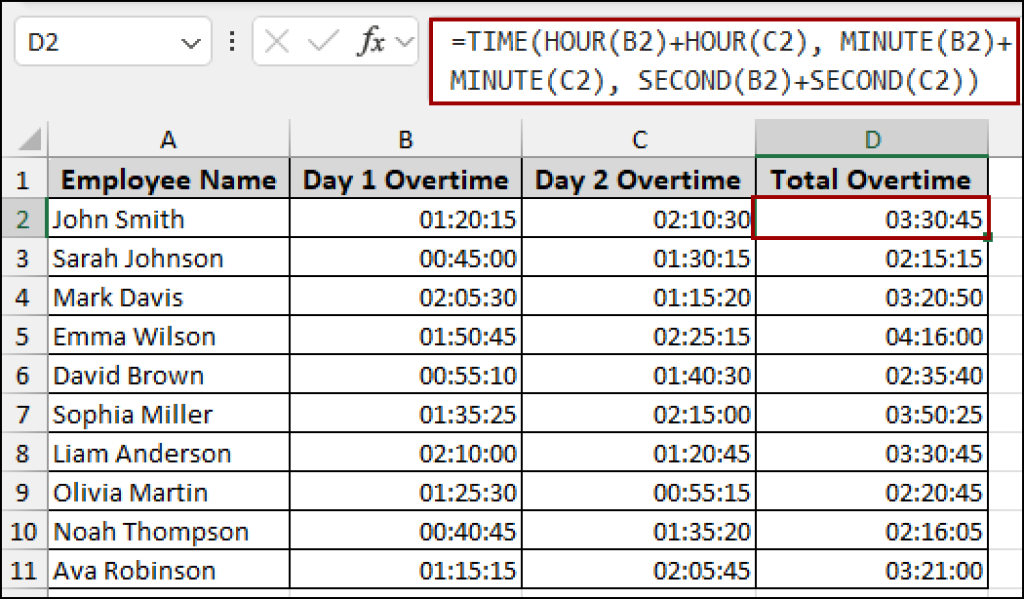Click the John Smith cell
The image size is (1024, 599).
[x=168, y=219]
